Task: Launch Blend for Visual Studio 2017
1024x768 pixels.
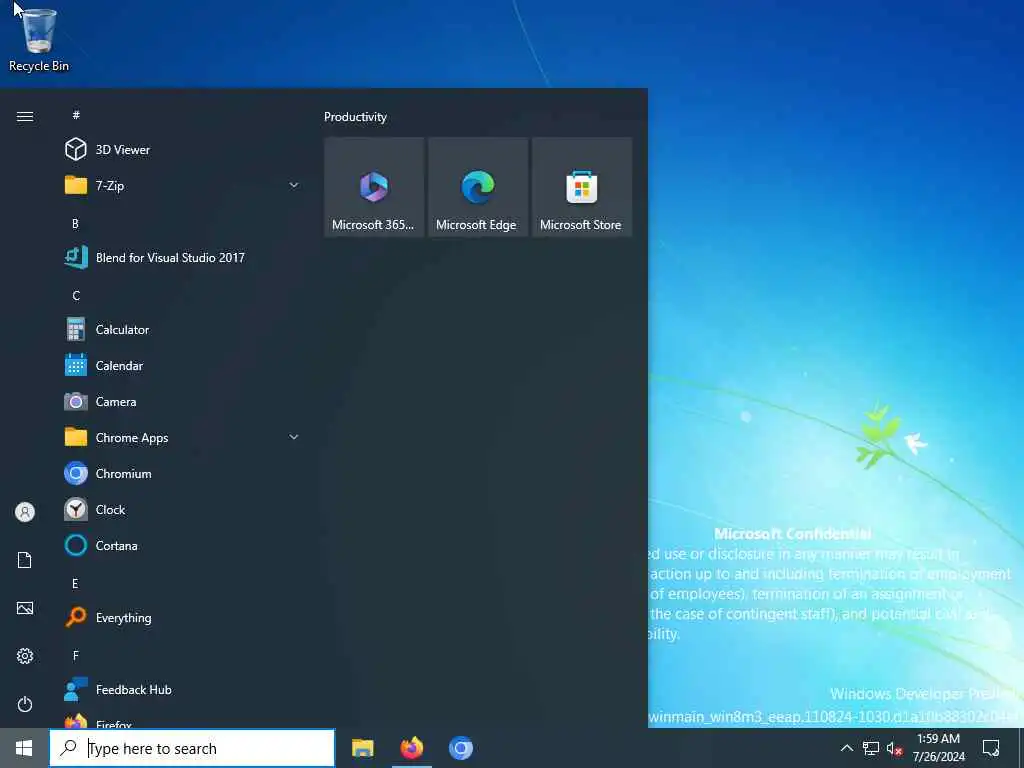Action: pyautogui.click(x=183, y=257)
